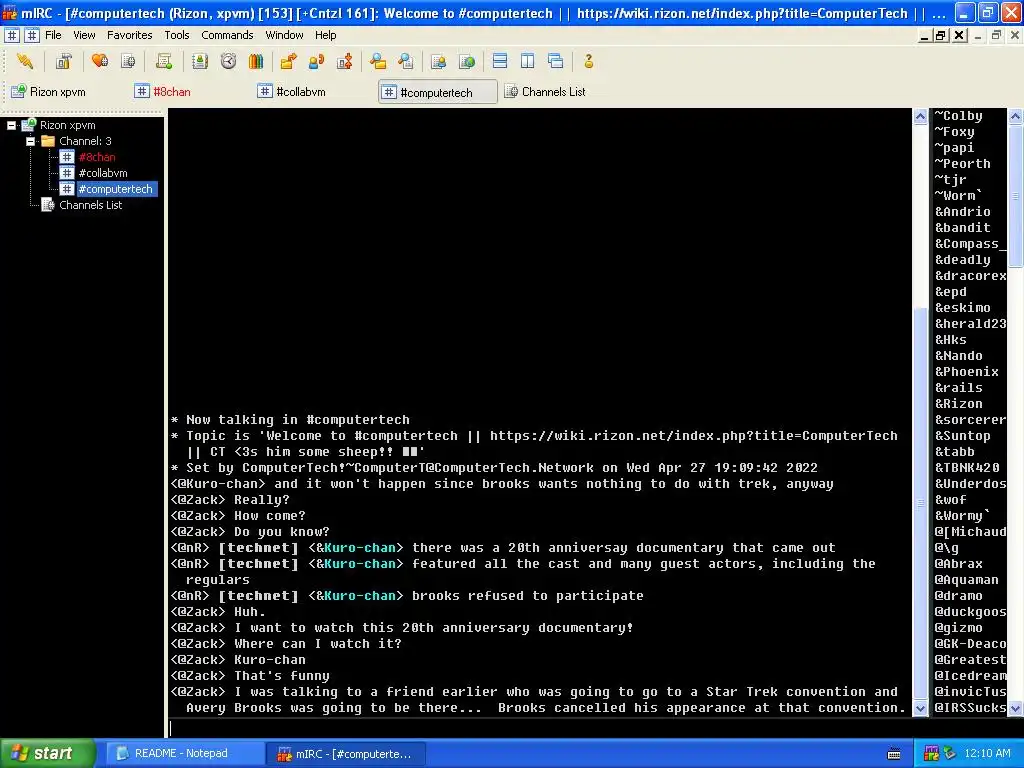Select ~Colby in the nicklist
This screenshot has height=768, width=1024.
(x=958, y=116)
